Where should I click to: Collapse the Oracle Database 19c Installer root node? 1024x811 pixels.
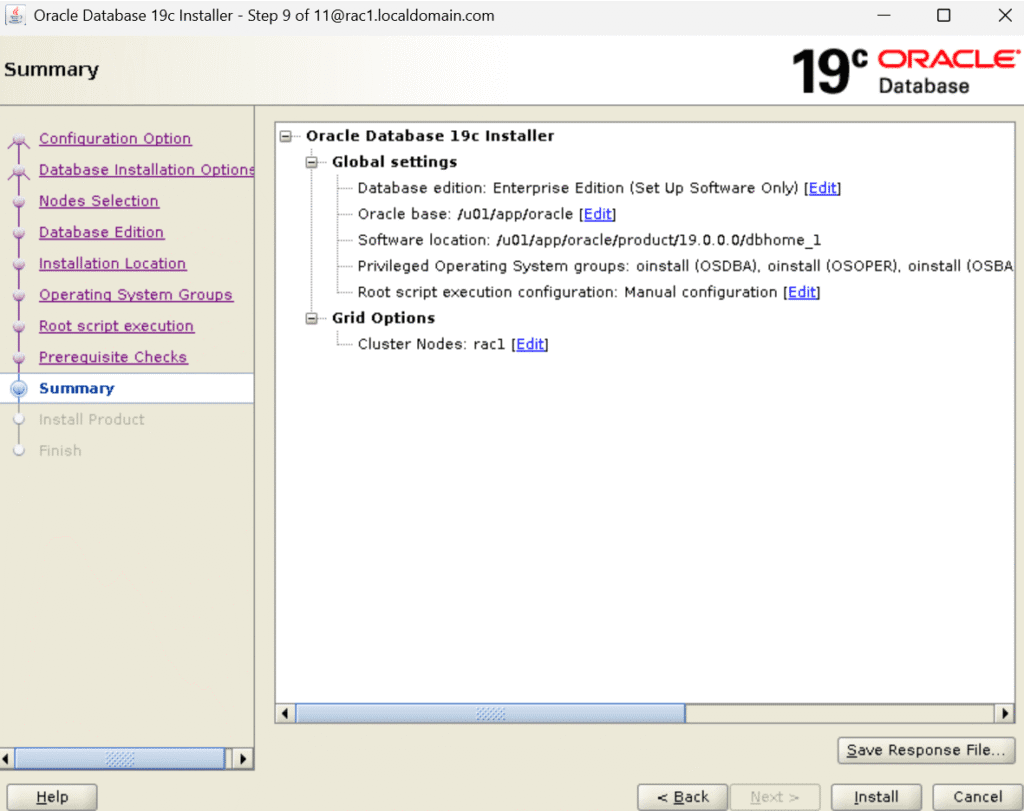pyautogui.click(x=287, y=136)
